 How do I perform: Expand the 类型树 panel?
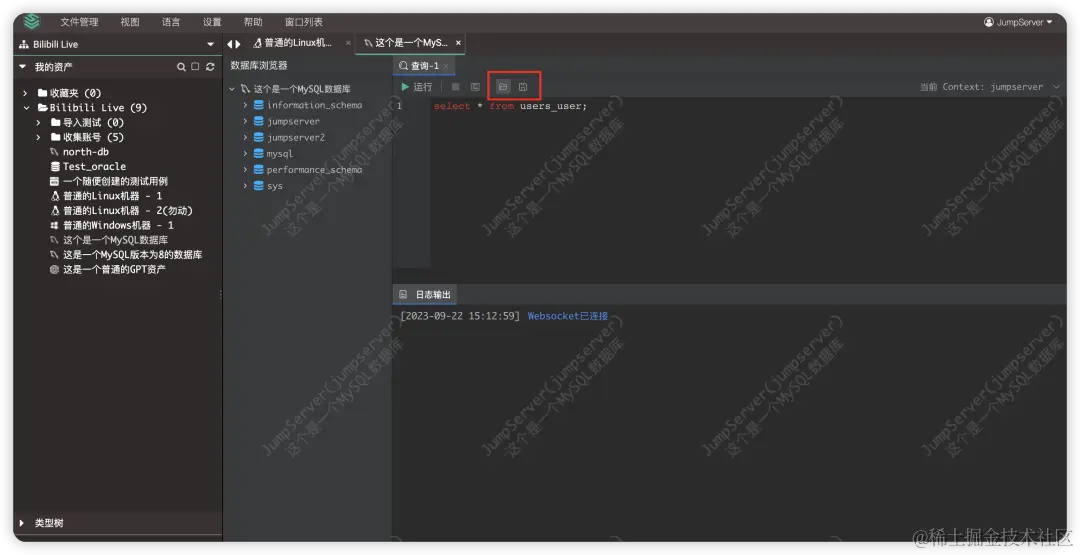point(22,523)
